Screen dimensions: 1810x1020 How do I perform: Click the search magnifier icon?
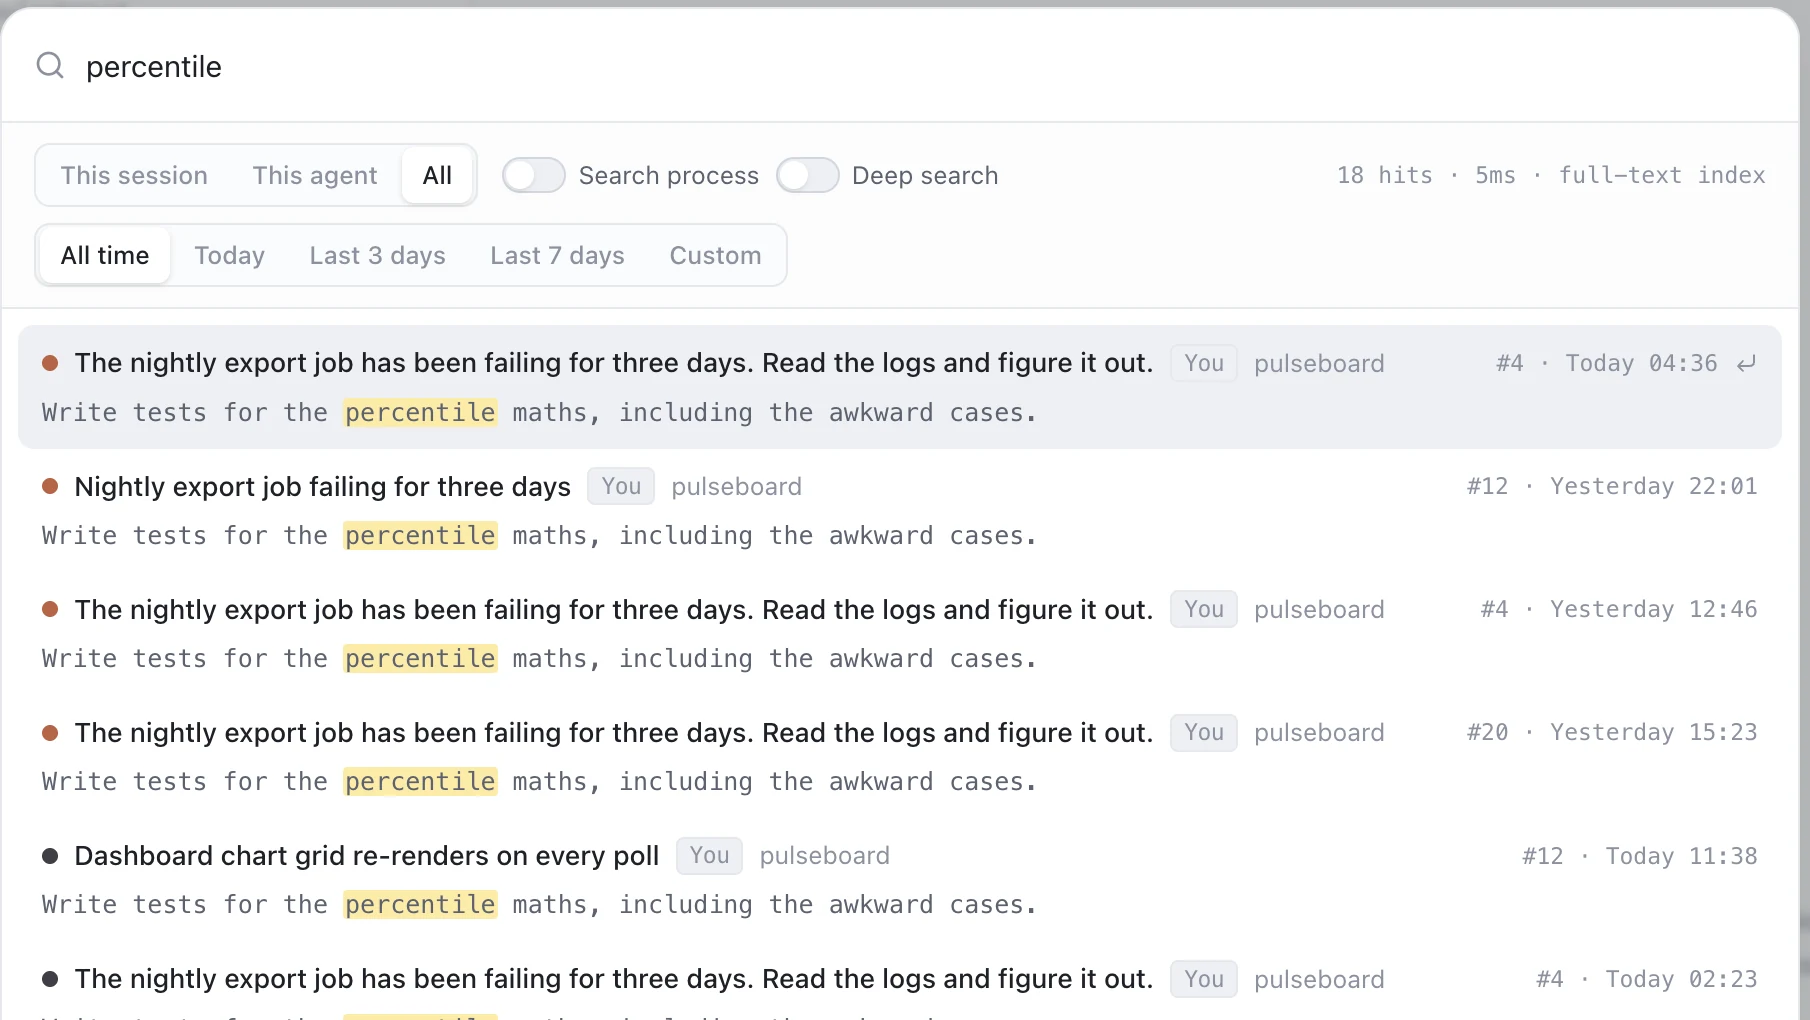pos(50,66)
